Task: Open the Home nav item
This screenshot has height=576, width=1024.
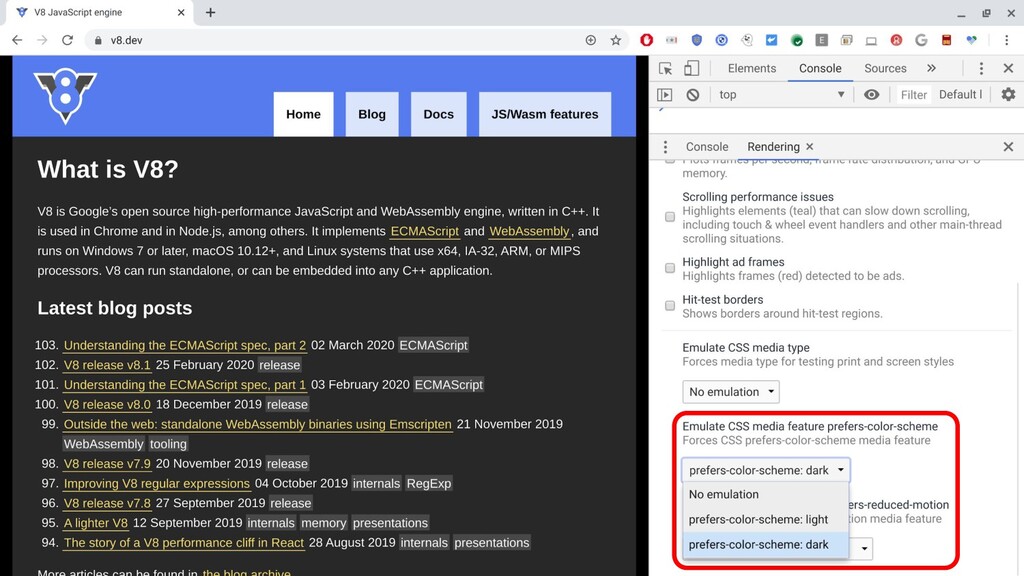Action: [x=304, y=114]
